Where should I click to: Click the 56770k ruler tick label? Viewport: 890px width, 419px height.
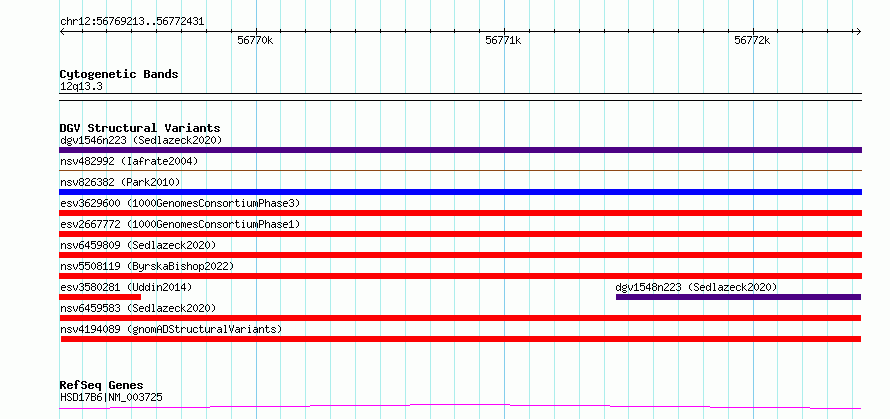[x=255, y=40]
